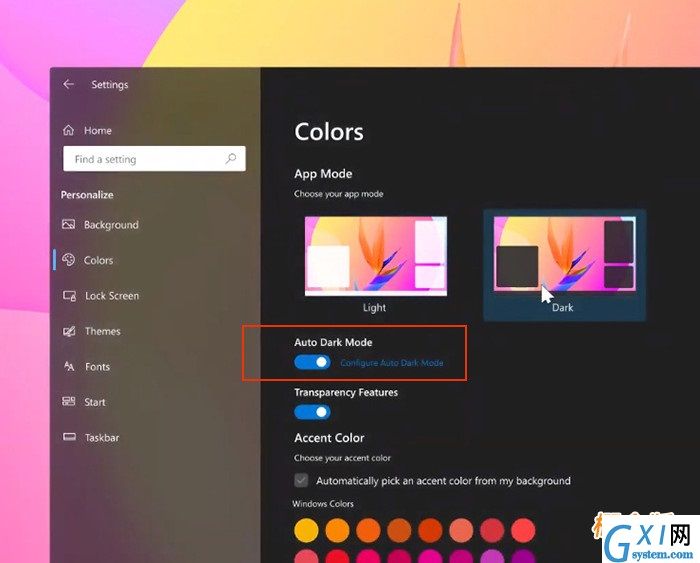700x563 pixels.
Task: Click the Light mode label
Action: pyautogui.click(x=374, y=307)
